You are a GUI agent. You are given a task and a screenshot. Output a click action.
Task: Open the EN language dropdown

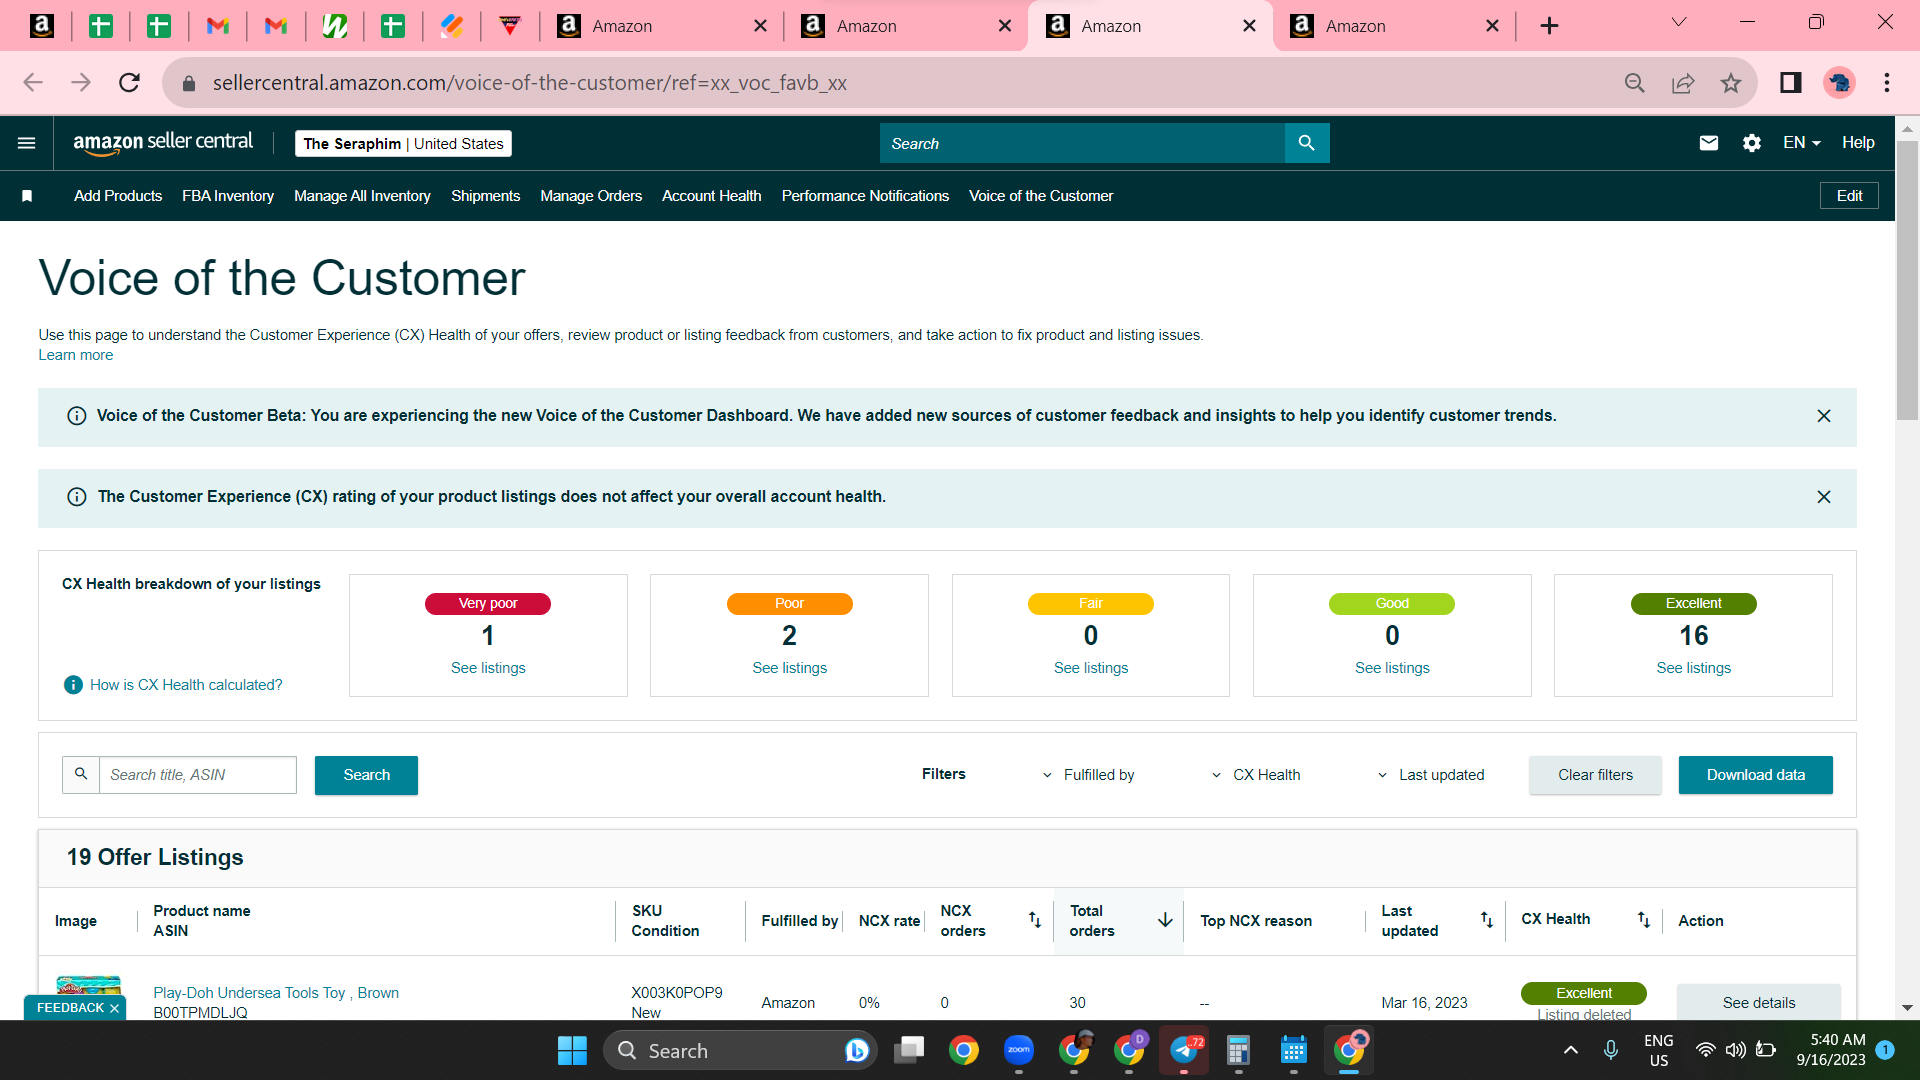tap(1802, 143)
